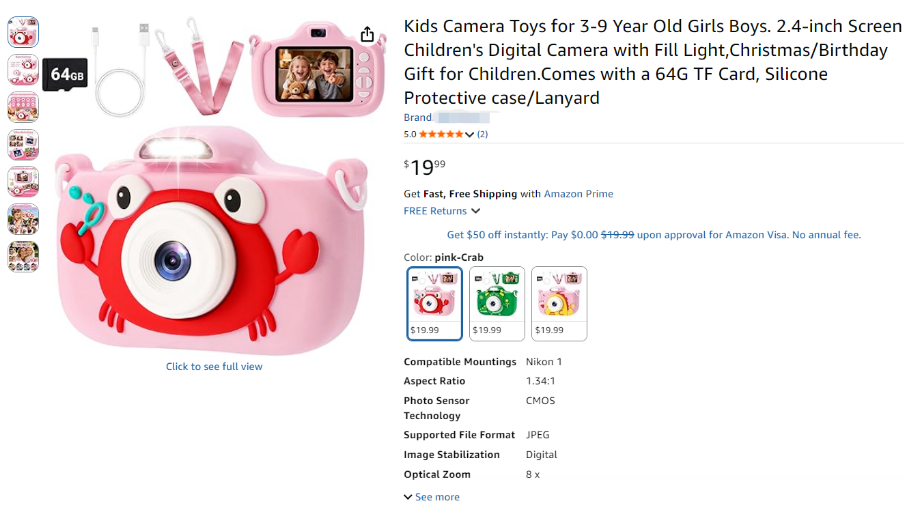This screenshot has height=512, width=904.
Task: Click to see full view link
Action: click(214, 367)
